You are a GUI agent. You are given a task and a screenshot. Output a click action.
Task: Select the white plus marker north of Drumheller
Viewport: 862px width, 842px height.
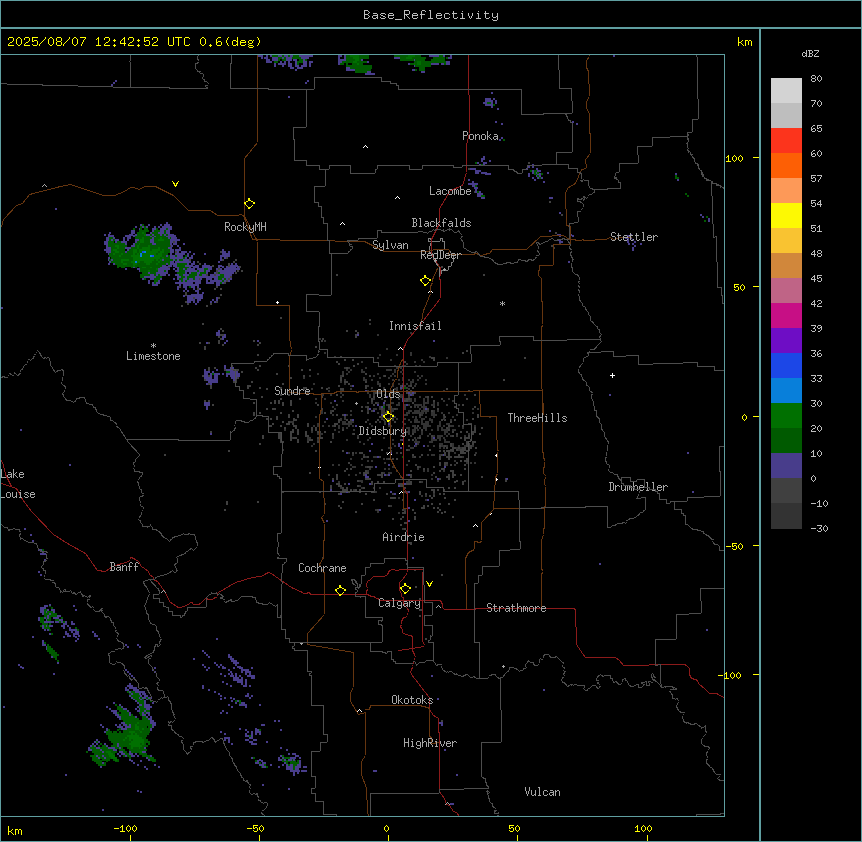[612, 375]
